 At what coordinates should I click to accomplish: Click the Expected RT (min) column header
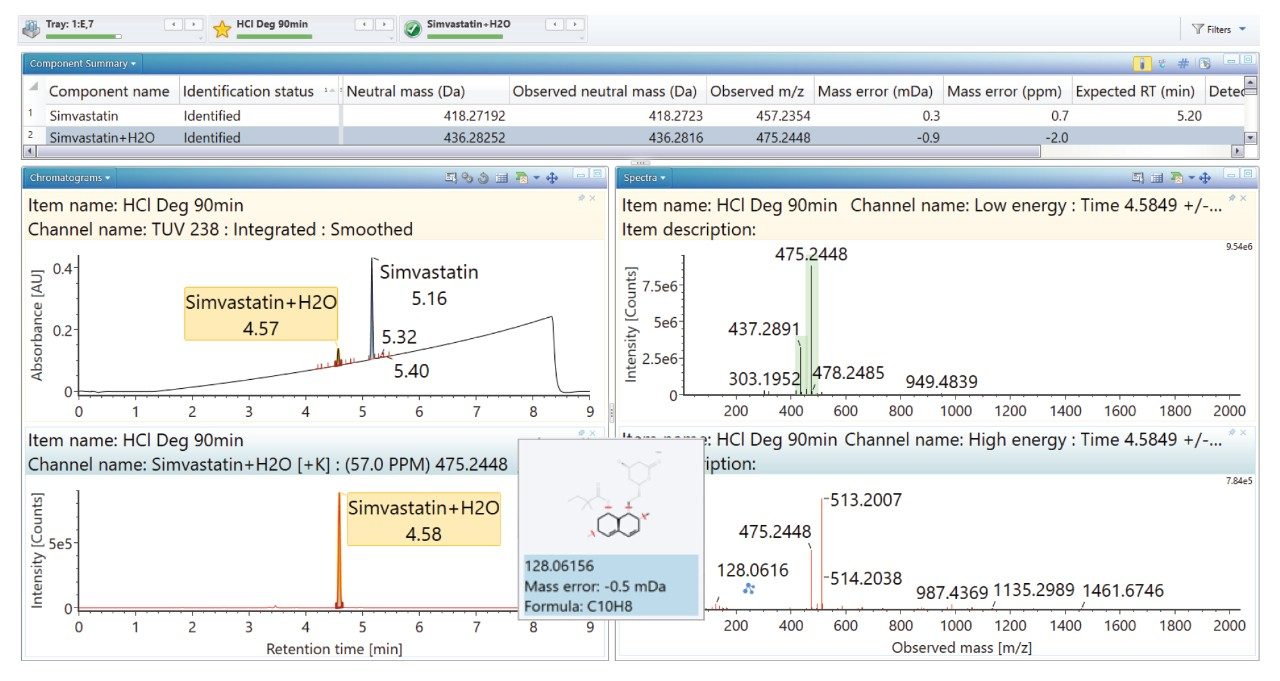click(x=1138, y=91)
